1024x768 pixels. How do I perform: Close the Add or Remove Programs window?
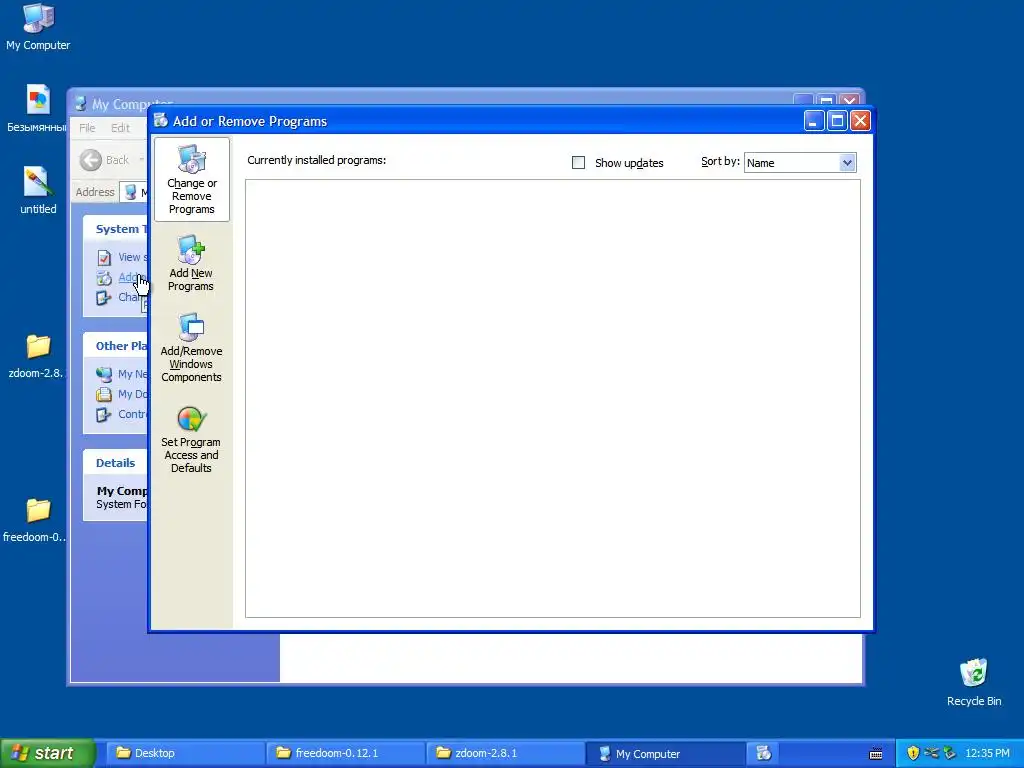[x=860, y=121]
